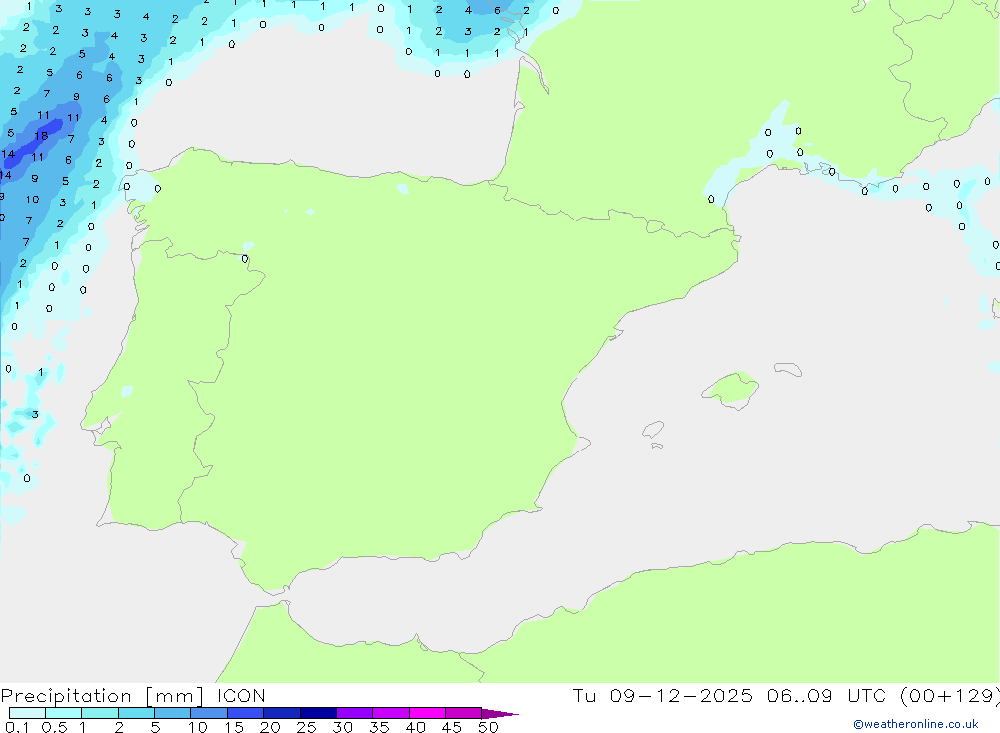Click the 10–15 mm blue legend swatch
The image size is (1000, 733).
point(209,713)
